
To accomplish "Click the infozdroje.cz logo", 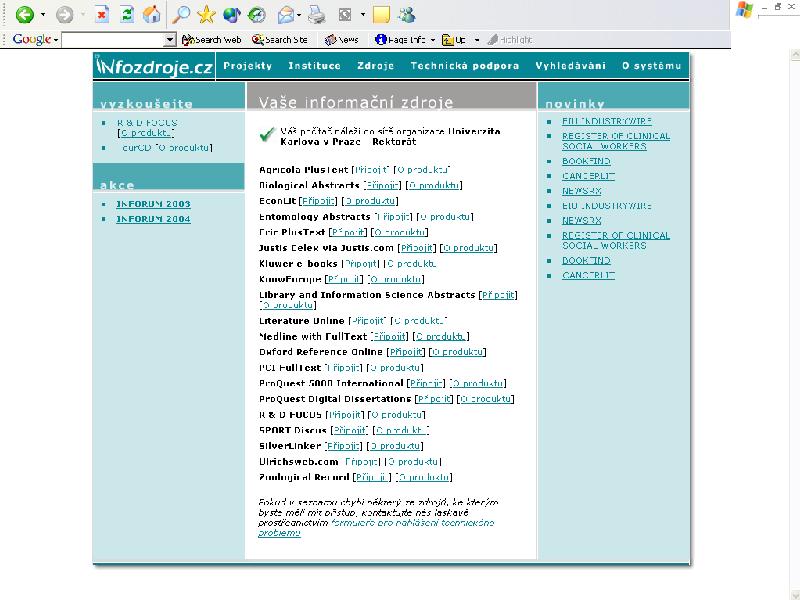I will pos(154,67).
